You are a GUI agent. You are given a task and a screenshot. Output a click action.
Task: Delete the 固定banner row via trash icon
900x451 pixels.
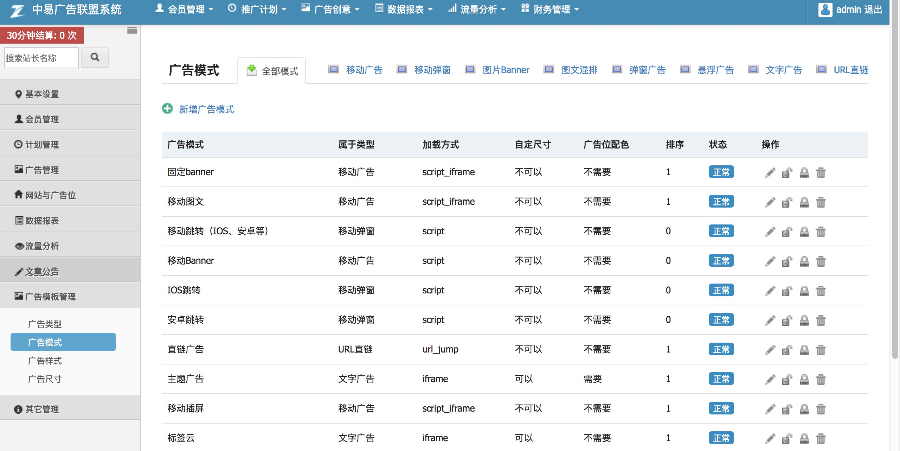click(821, 172)
